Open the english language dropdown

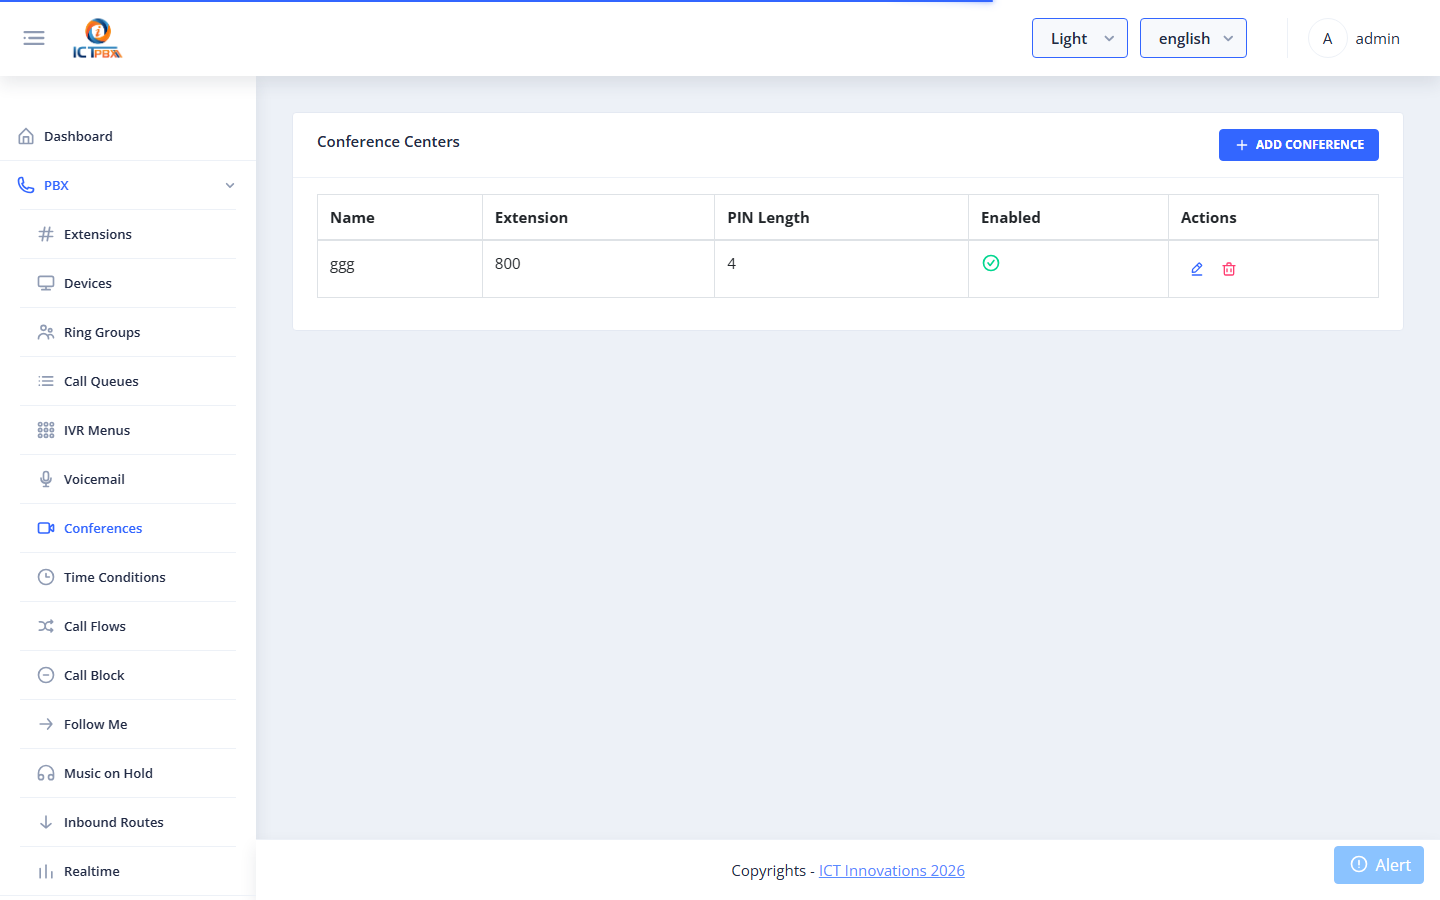(1193, 38)
